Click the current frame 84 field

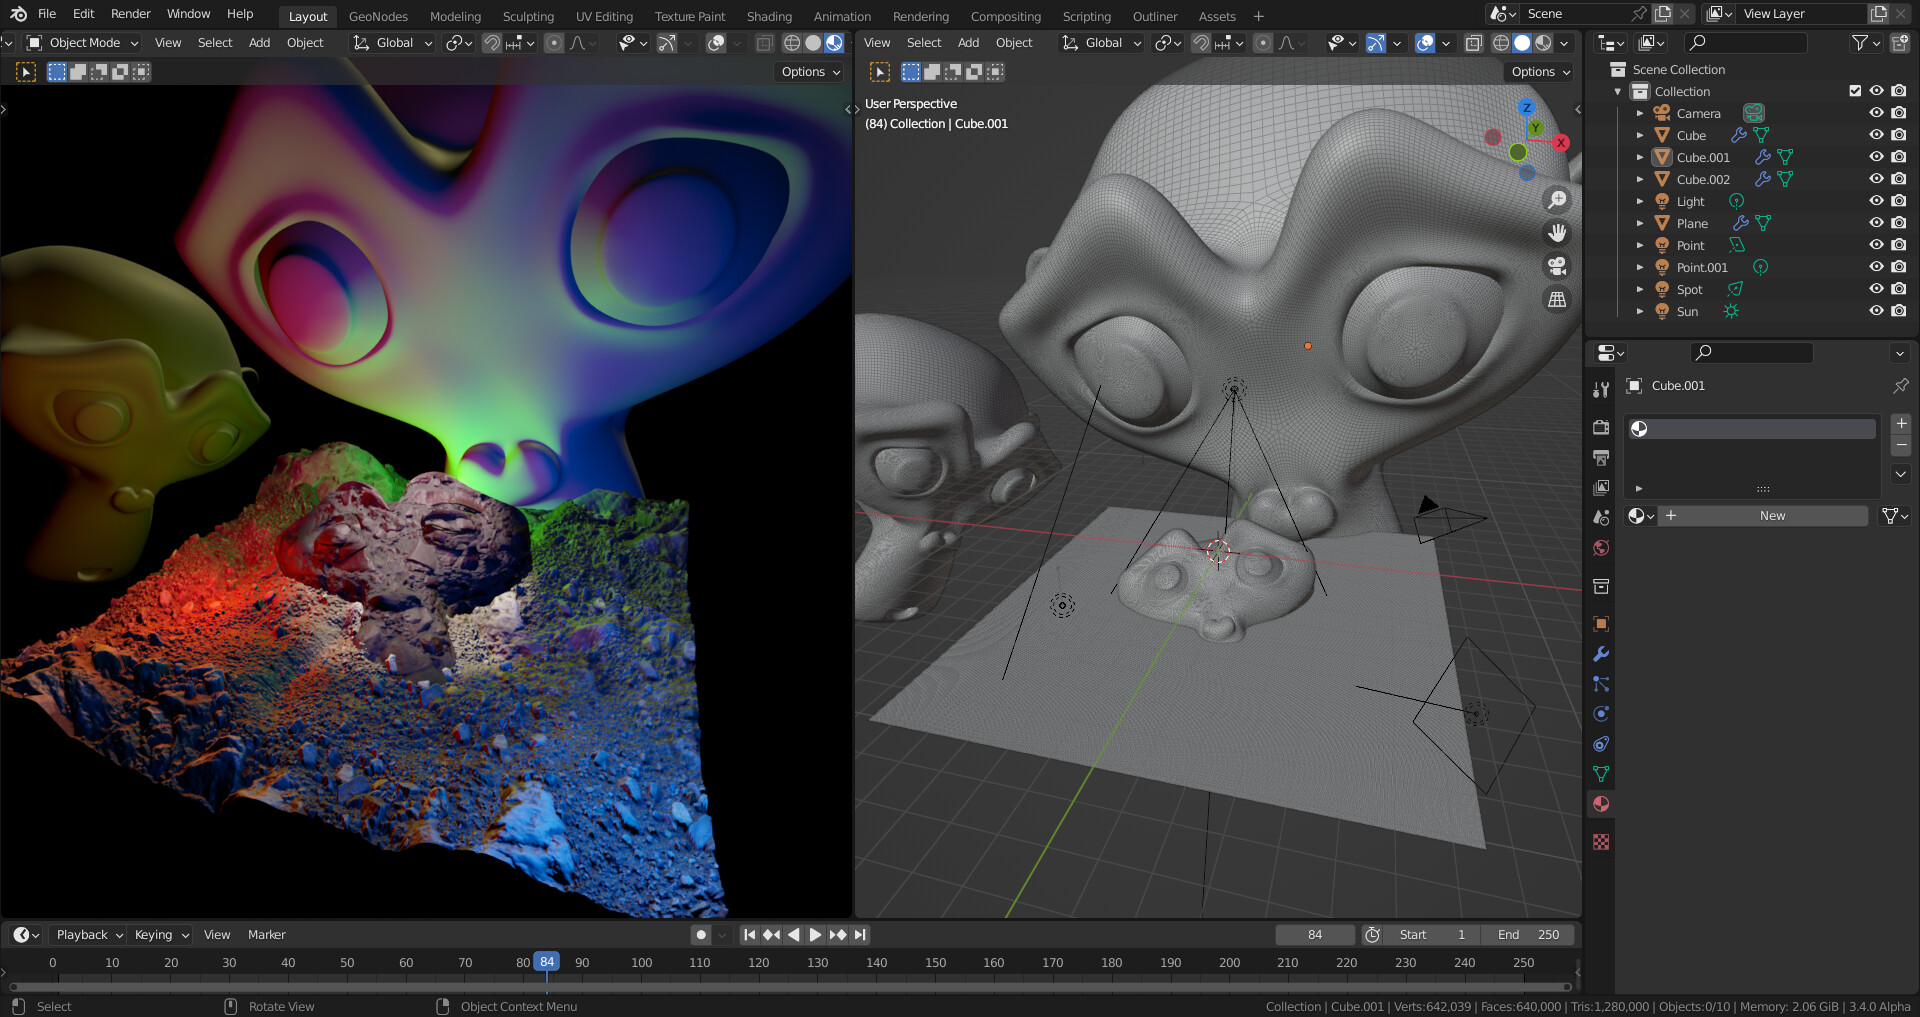[1314, 934]
